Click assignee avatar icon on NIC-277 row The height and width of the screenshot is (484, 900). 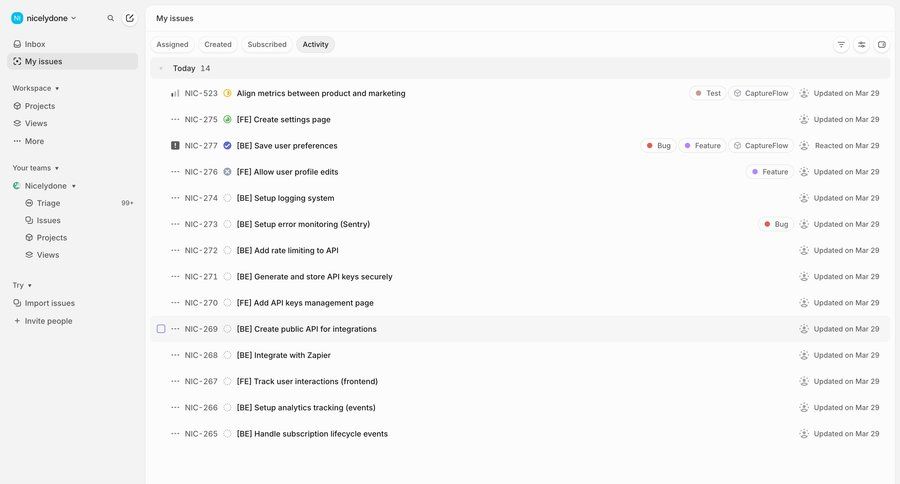point(804,146)
